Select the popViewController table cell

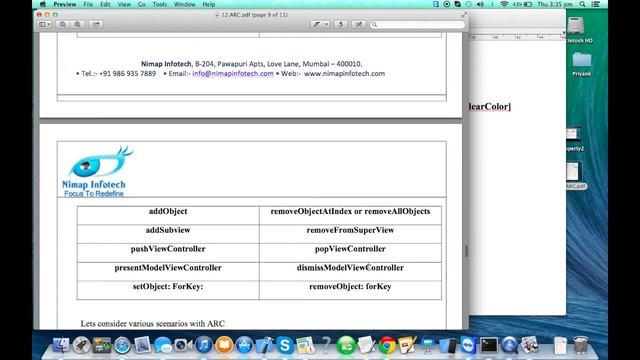point(350,253)
